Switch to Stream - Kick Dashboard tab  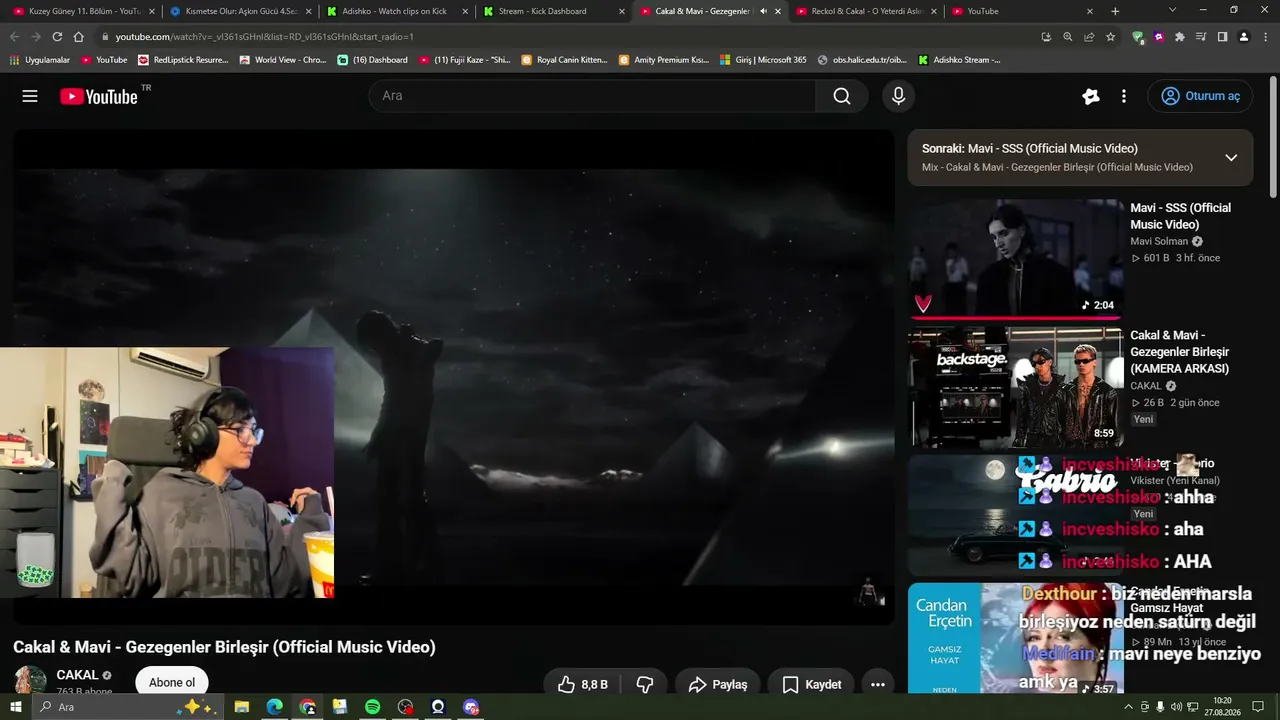(x=552, y=11)
